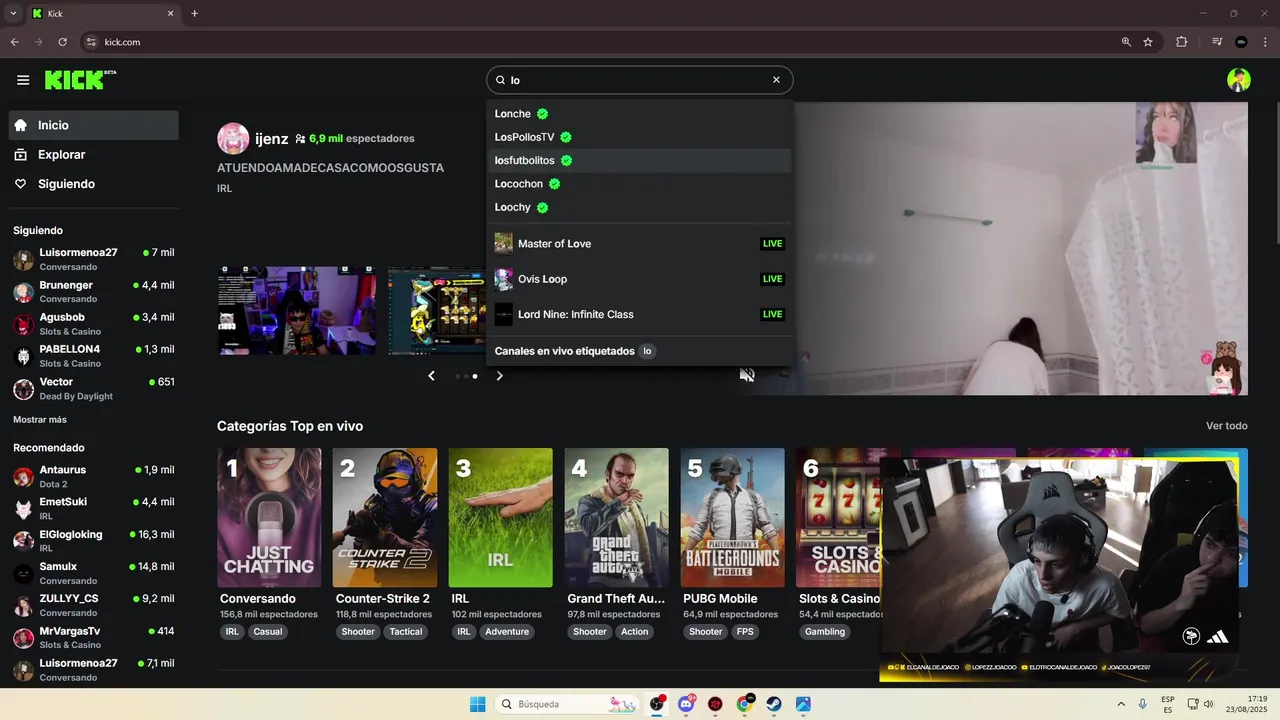This screenshot has width=1280, height=720.
Task: Open the recommended channel Antaurus
Action: 94,476
